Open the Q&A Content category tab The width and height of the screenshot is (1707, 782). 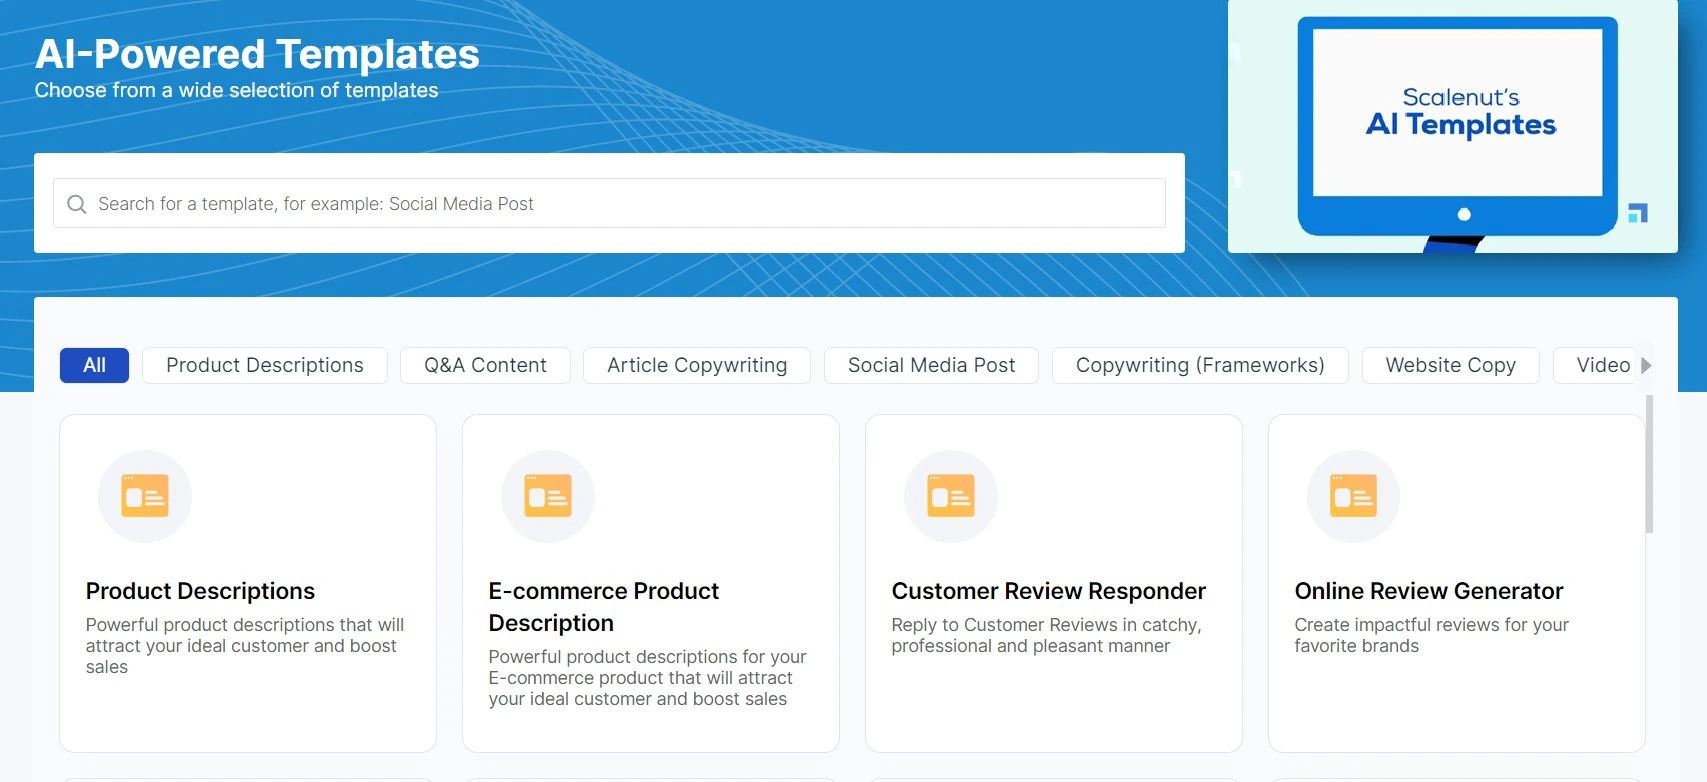pos(485,365)
